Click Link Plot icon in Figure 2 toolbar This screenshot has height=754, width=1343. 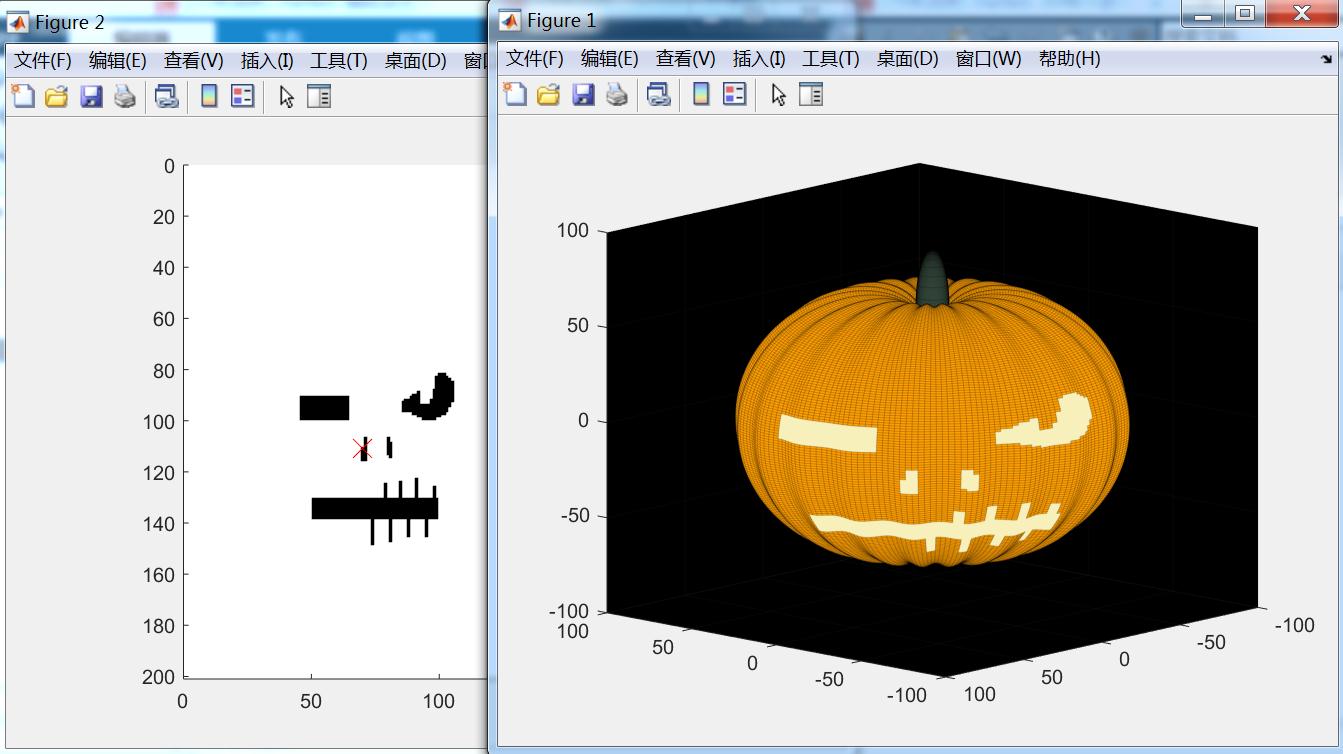[x=166, y=97]
